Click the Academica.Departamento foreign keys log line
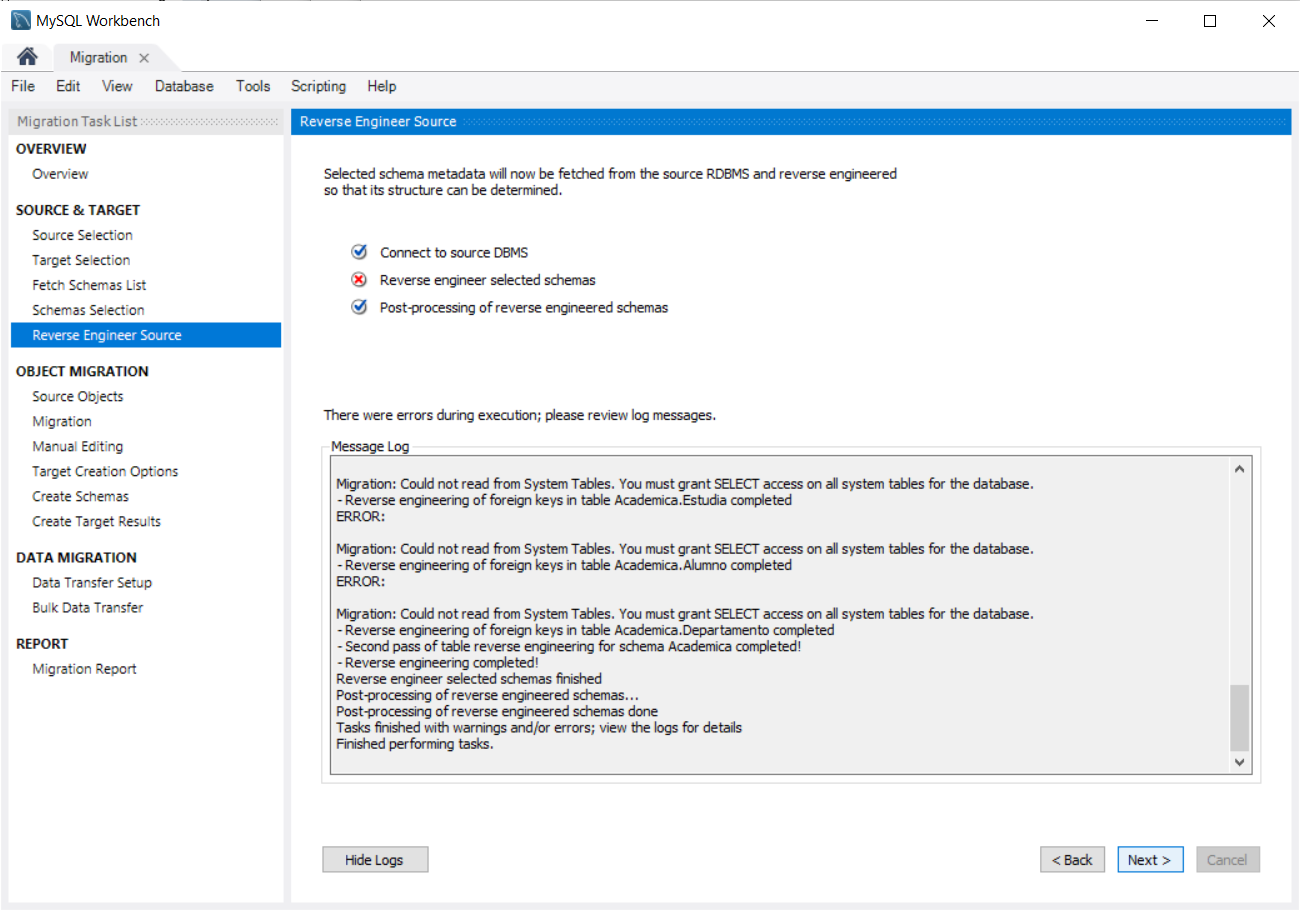1300x910 pixels. pos(585,630)
